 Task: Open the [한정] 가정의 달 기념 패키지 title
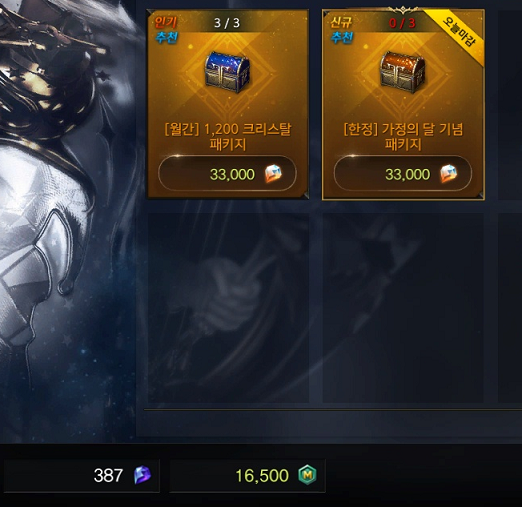click(403, 137)
